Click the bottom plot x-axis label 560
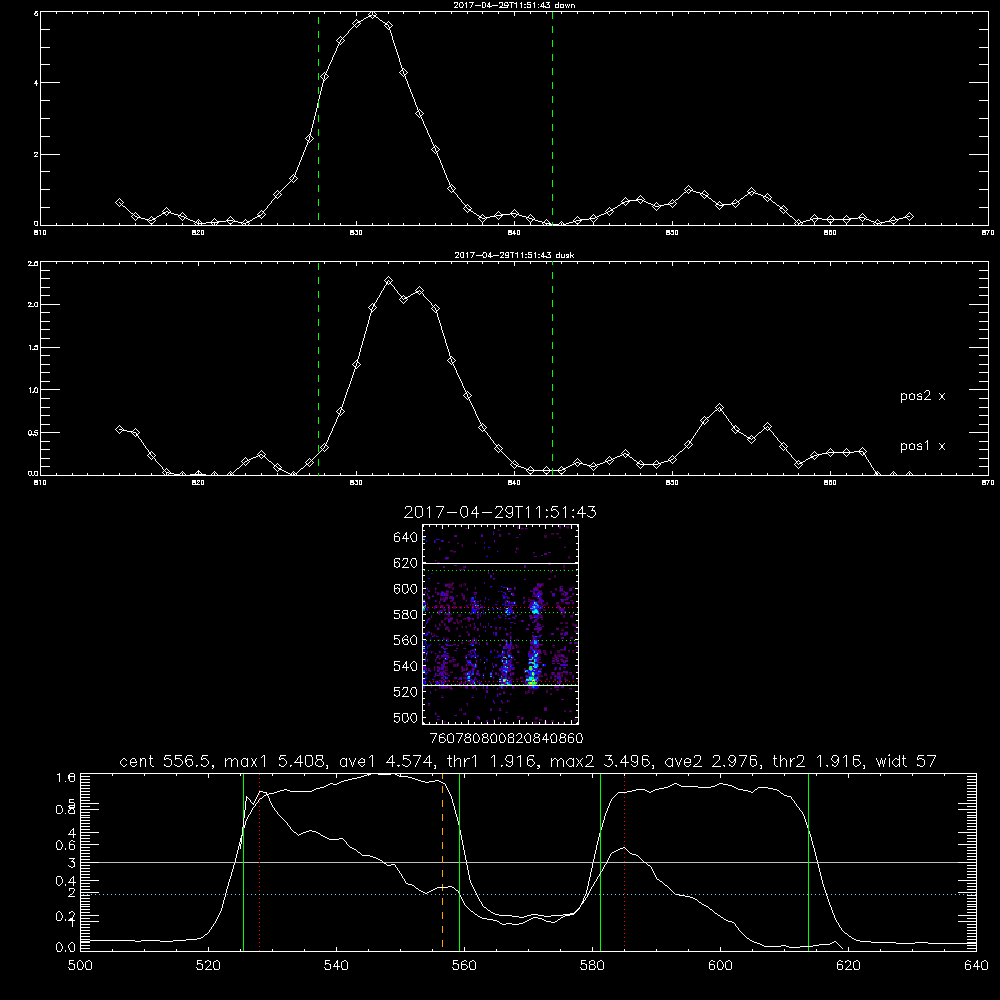Screen dimensions: 1000x1000 [464, 966]
